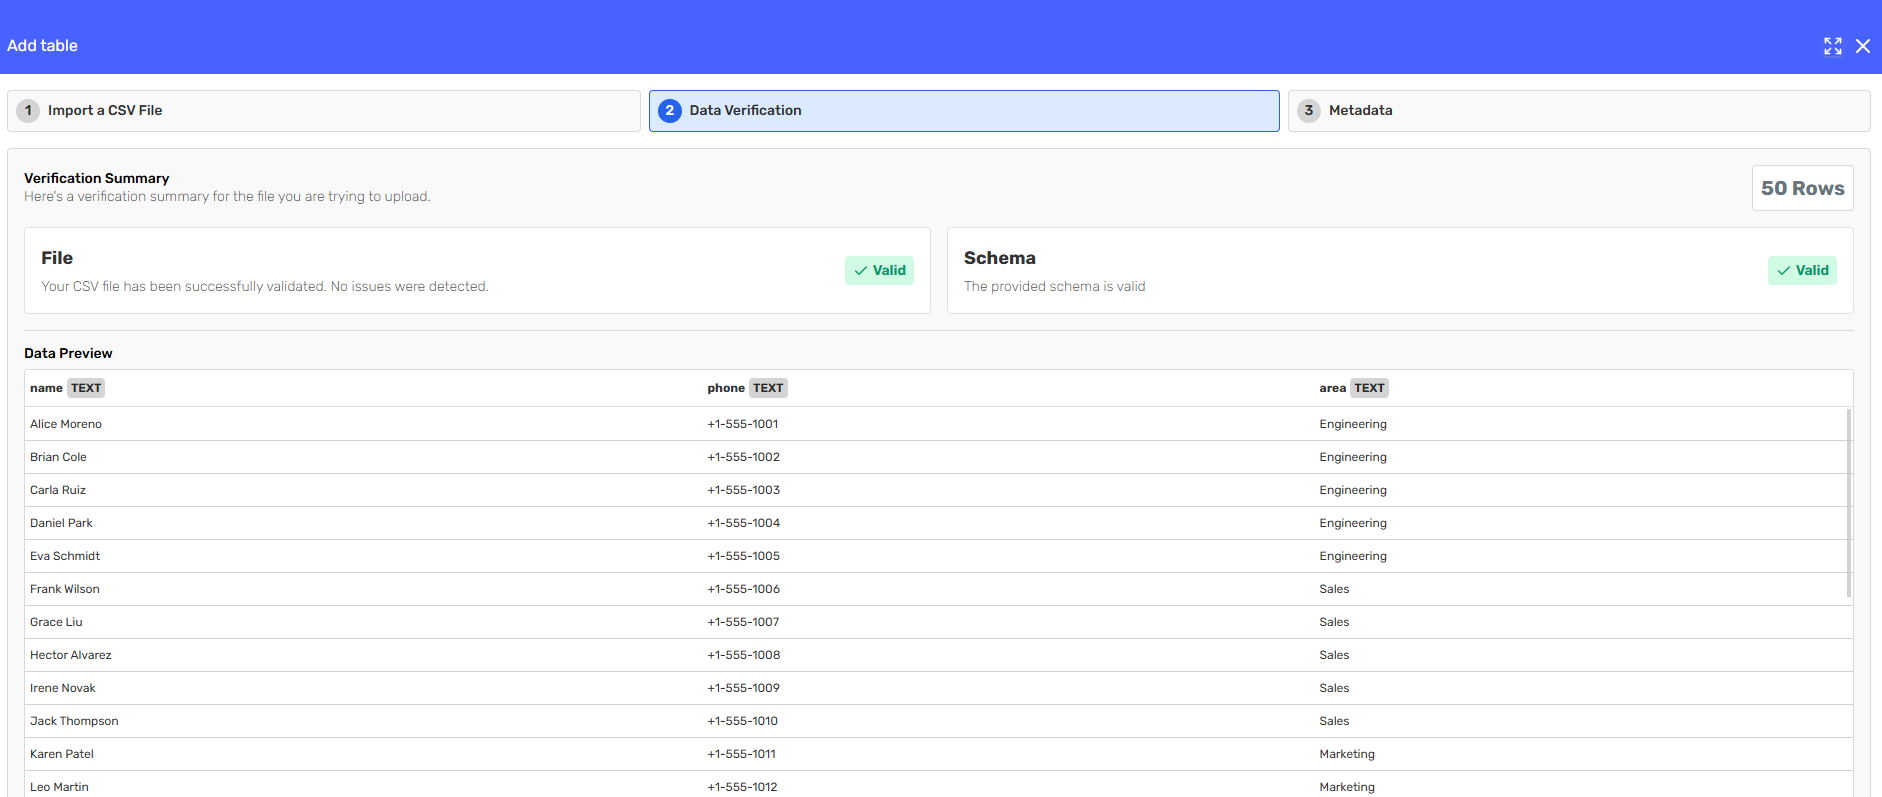Screen dimensions: 1882x797
Task: Click the step 1 number badge
Action: [x=28, y=111]
